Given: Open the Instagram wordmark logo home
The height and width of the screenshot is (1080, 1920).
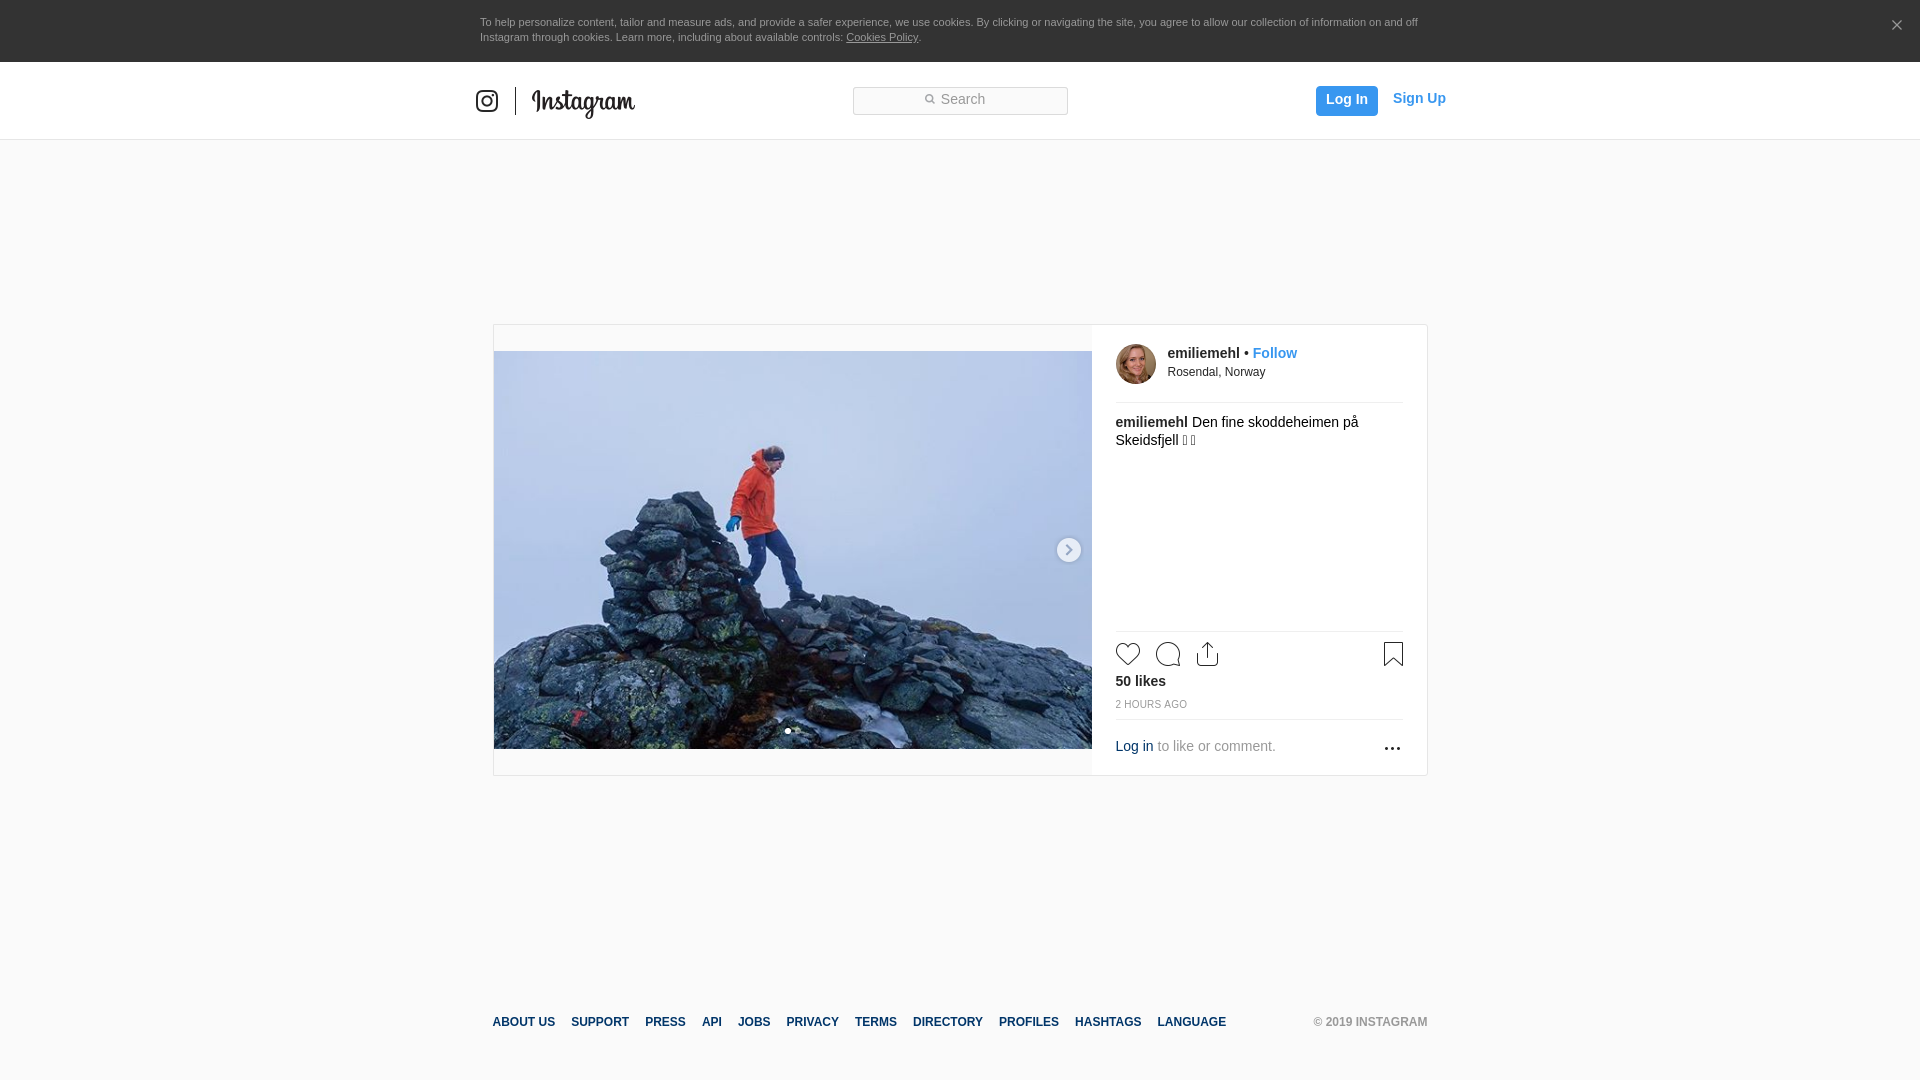Looking at the screenshot, I should [583, 103].
